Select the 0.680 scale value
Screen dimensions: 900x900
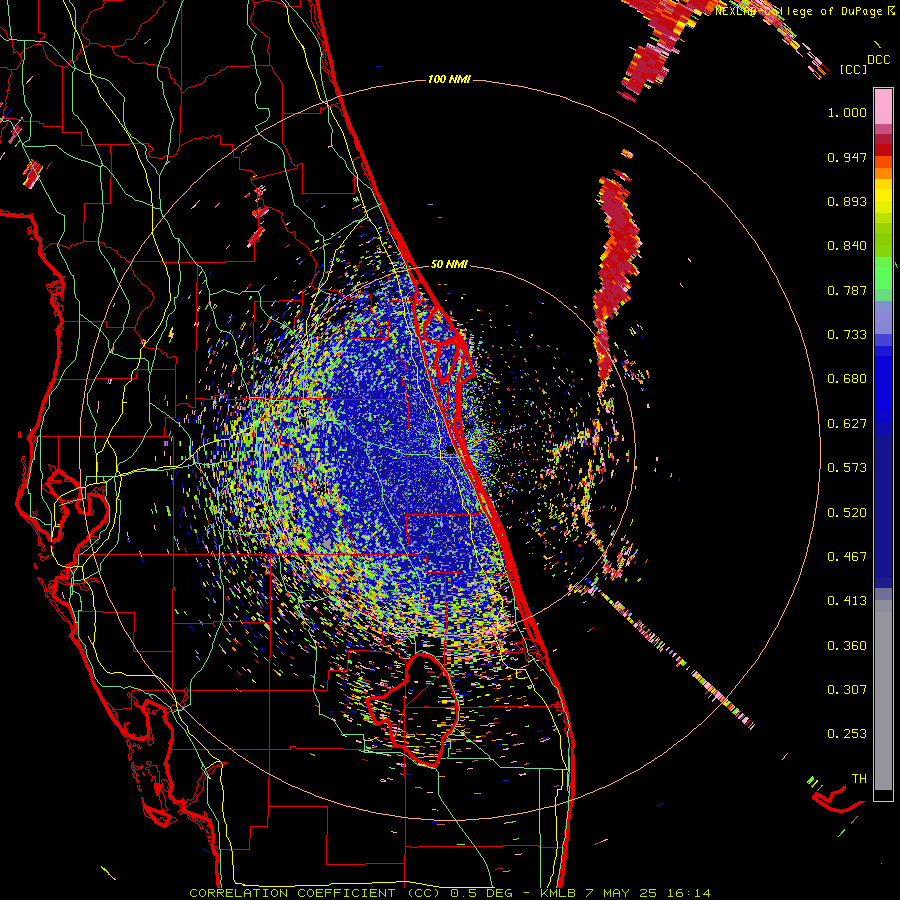click(847, 379)
